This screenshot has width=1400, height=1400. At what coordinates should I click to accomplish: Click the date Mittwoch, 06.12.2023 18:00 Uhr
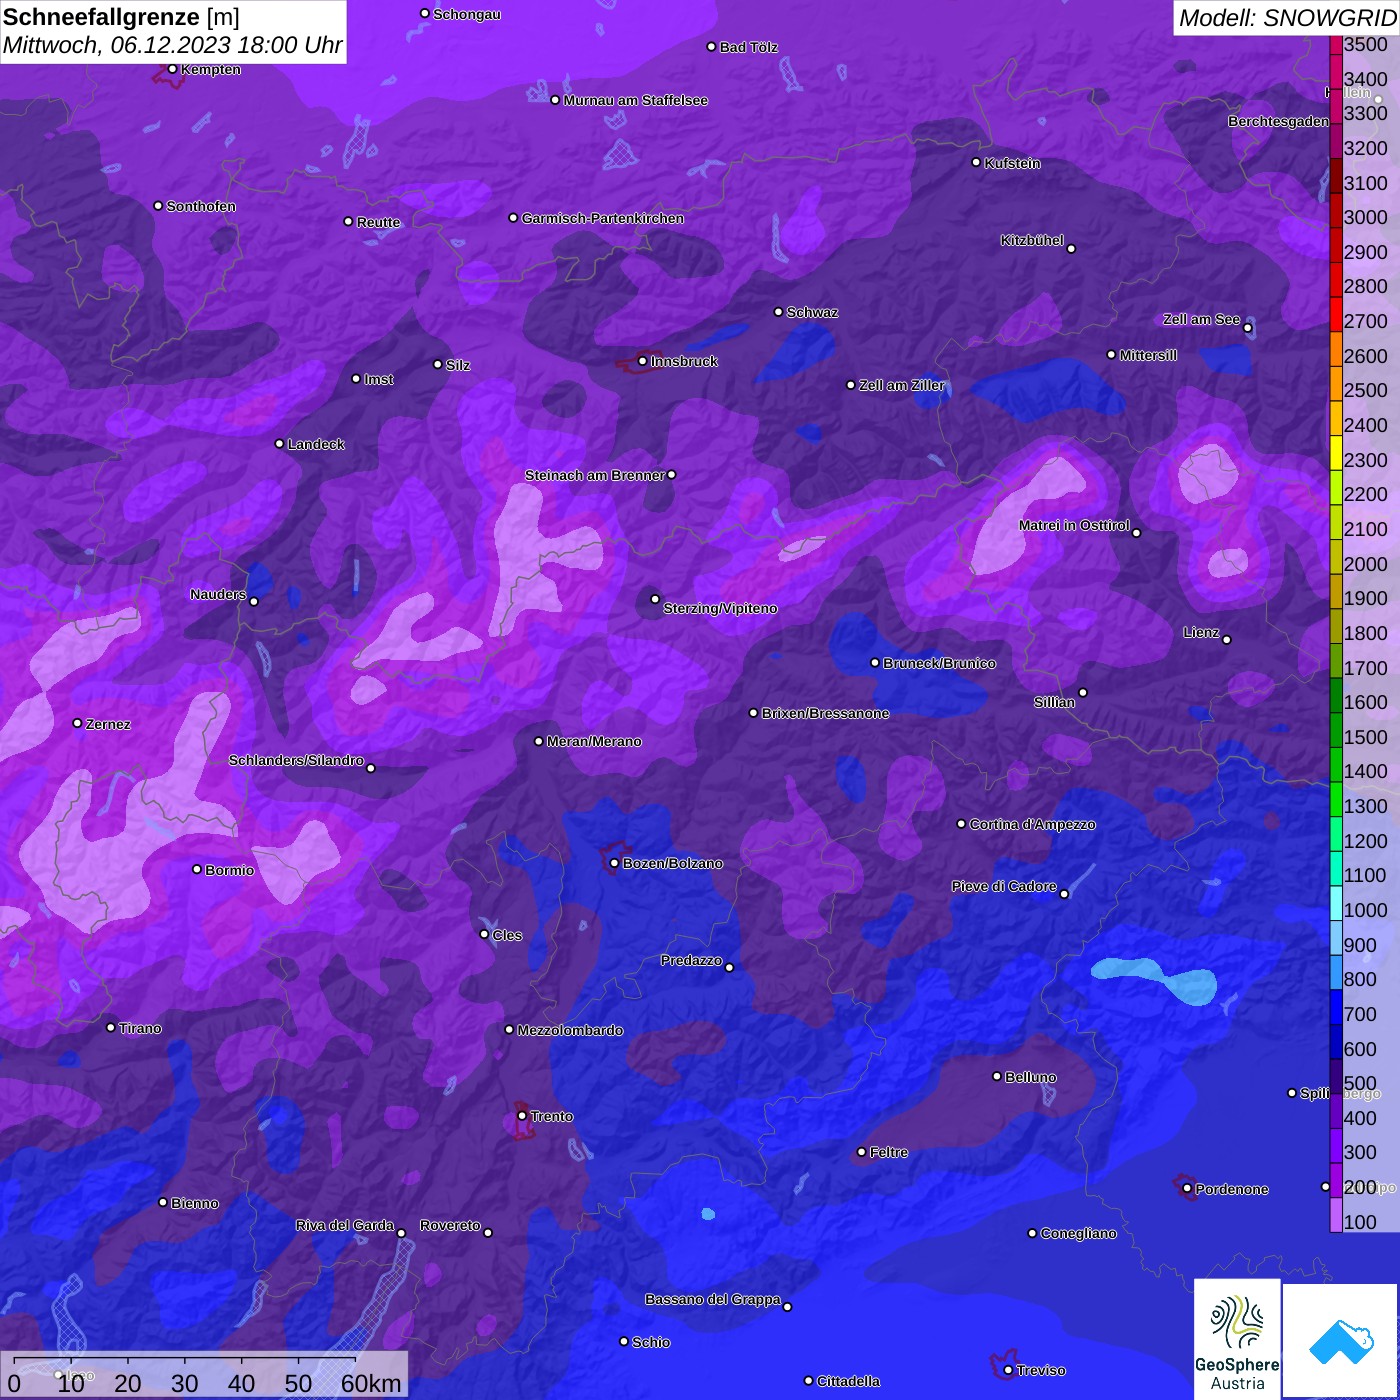point(172,46)
